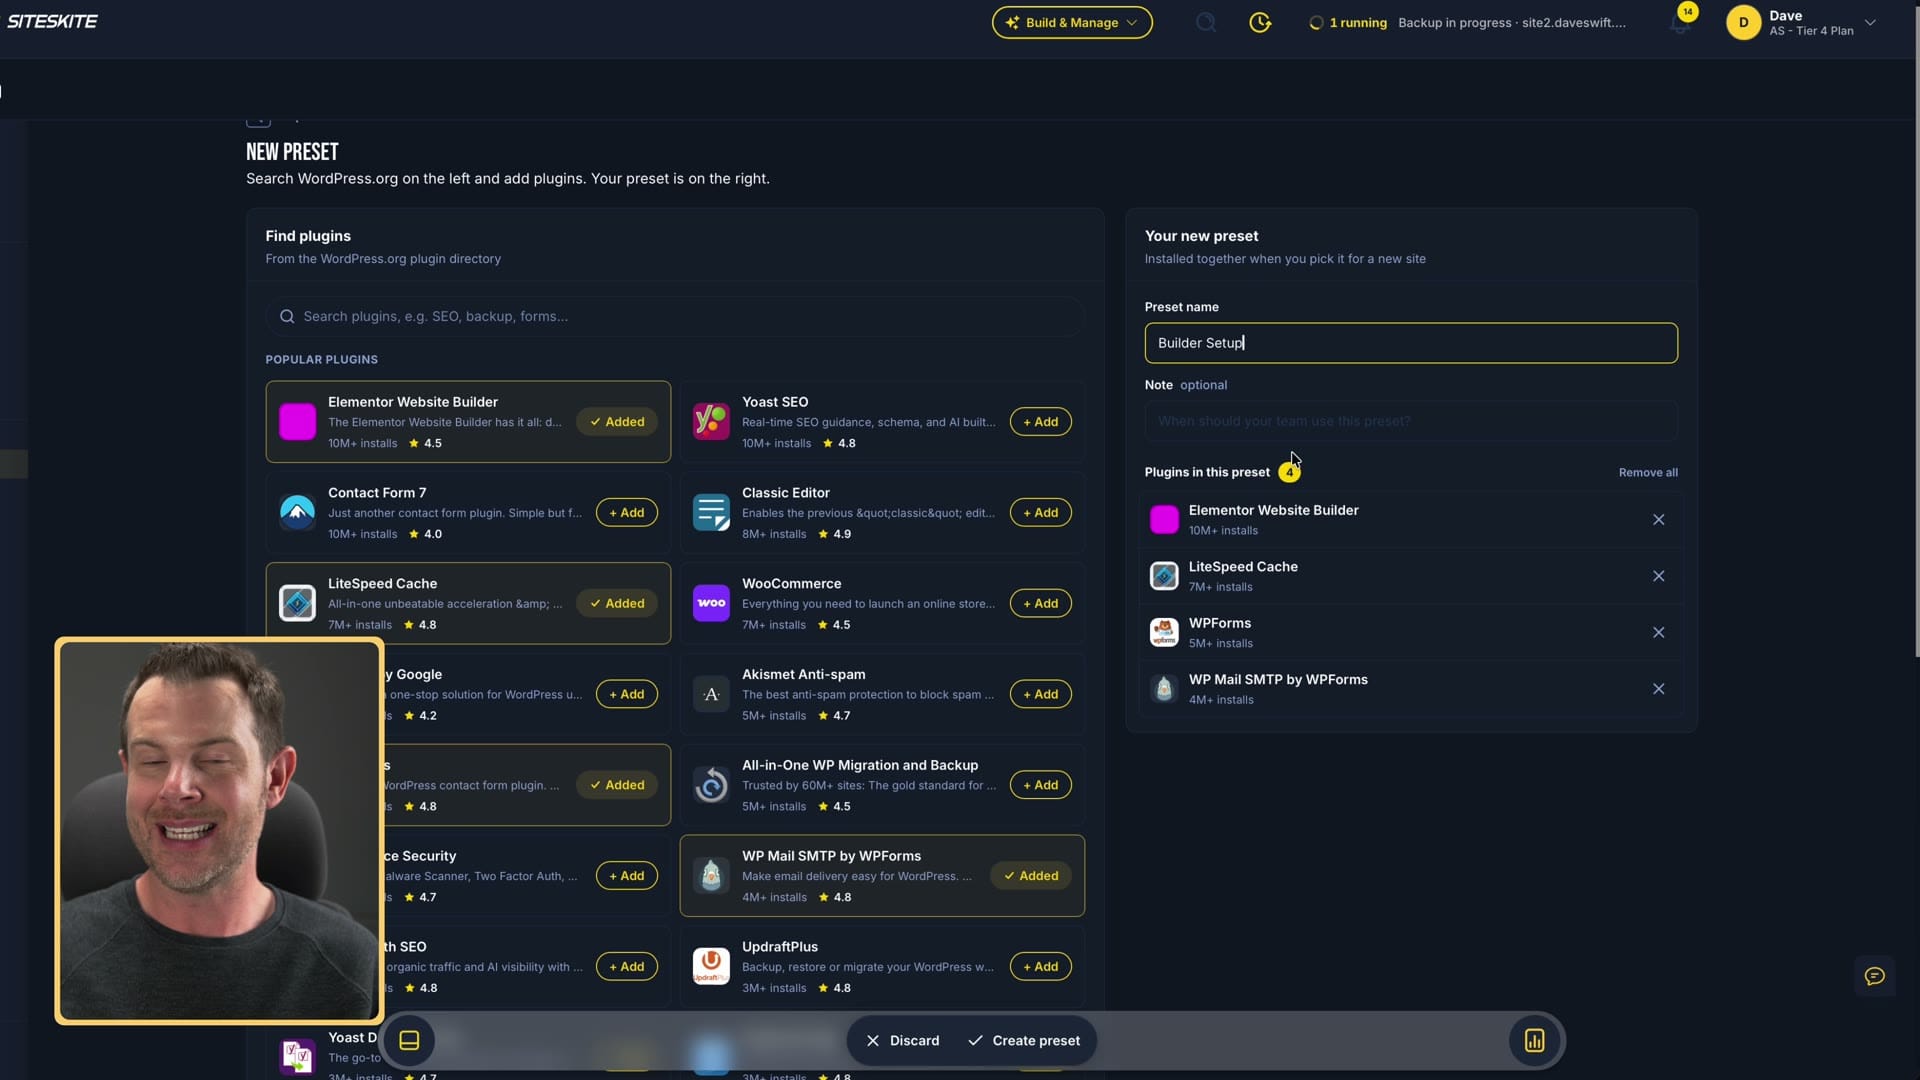This screenshot has width=1920, height=1080.
Task: Add Yoast SEO to preset
Action: (x=1040, y=421)
